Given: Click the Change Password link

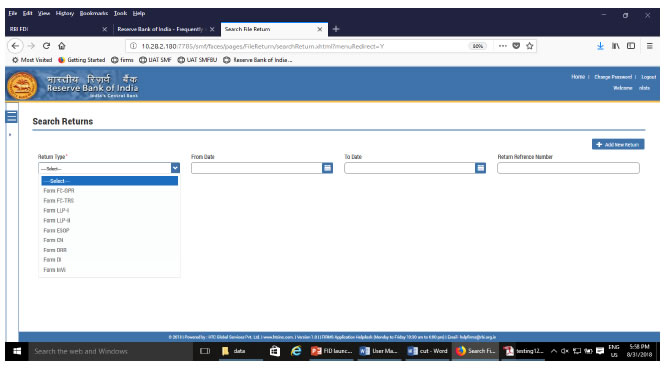Looking at the screenshot, I should pos(613,77).
